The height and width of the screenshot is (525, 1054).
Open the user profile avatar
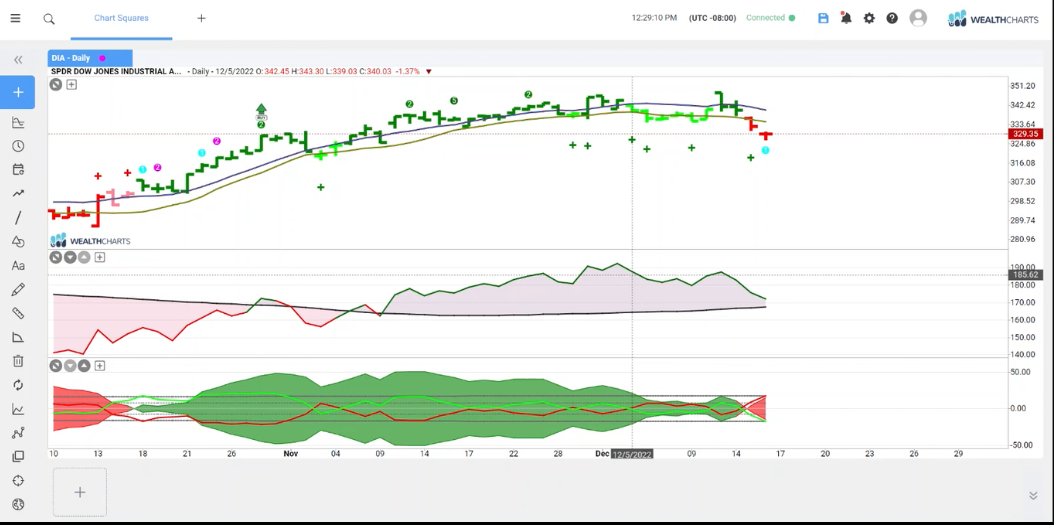click(918, 18)
